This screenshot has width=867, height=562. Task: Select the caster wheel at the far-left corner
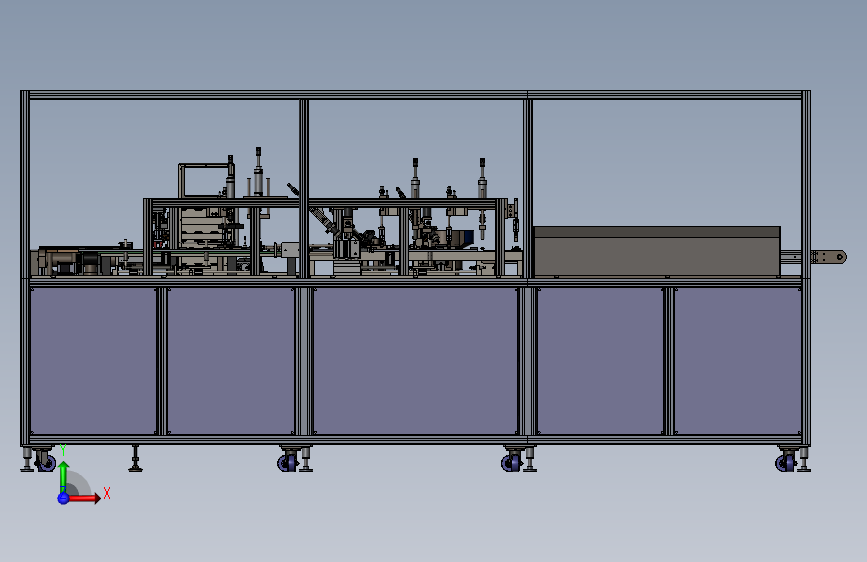point(45,461)
